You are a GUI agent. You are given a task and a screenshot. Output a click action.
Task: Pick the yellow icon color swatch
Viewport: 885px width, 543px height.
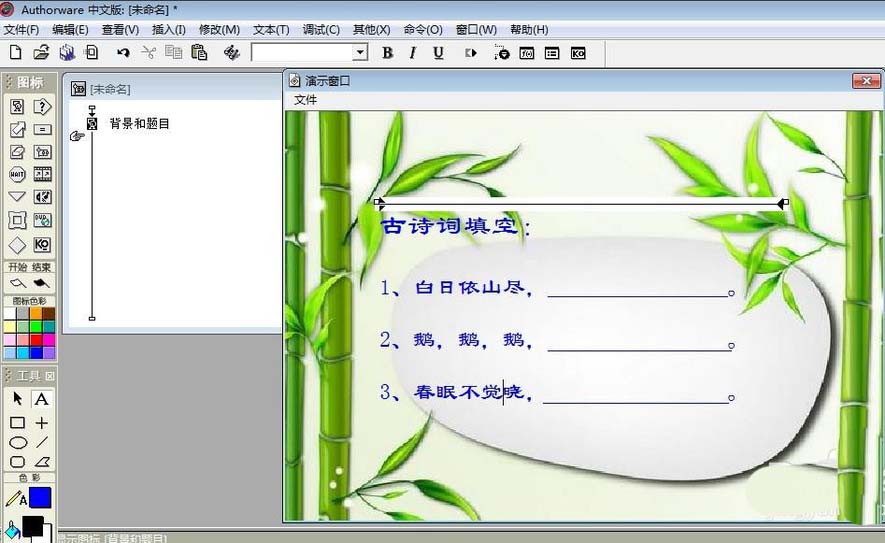[10, 327]
